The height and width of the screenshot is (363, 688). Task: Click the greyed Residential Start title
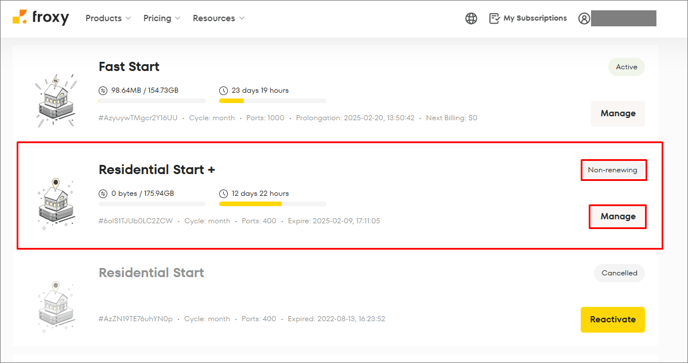tap(151, 273)
